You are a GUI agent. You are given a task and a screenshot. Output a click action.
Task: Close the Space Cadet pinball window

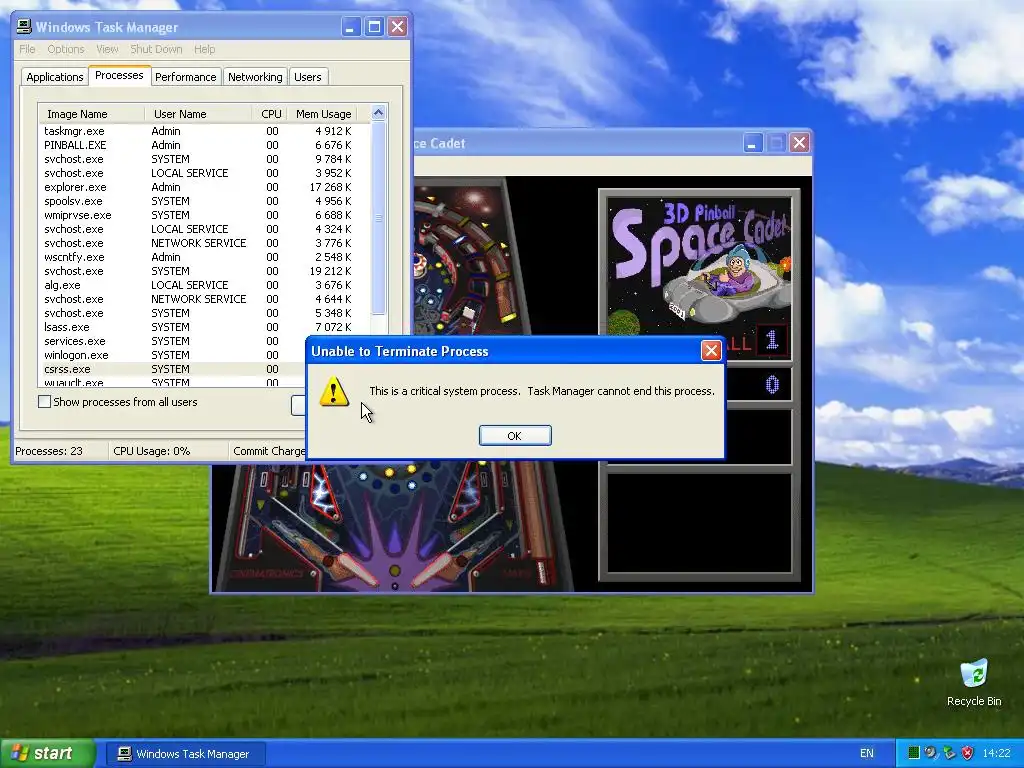pos(799,143)
